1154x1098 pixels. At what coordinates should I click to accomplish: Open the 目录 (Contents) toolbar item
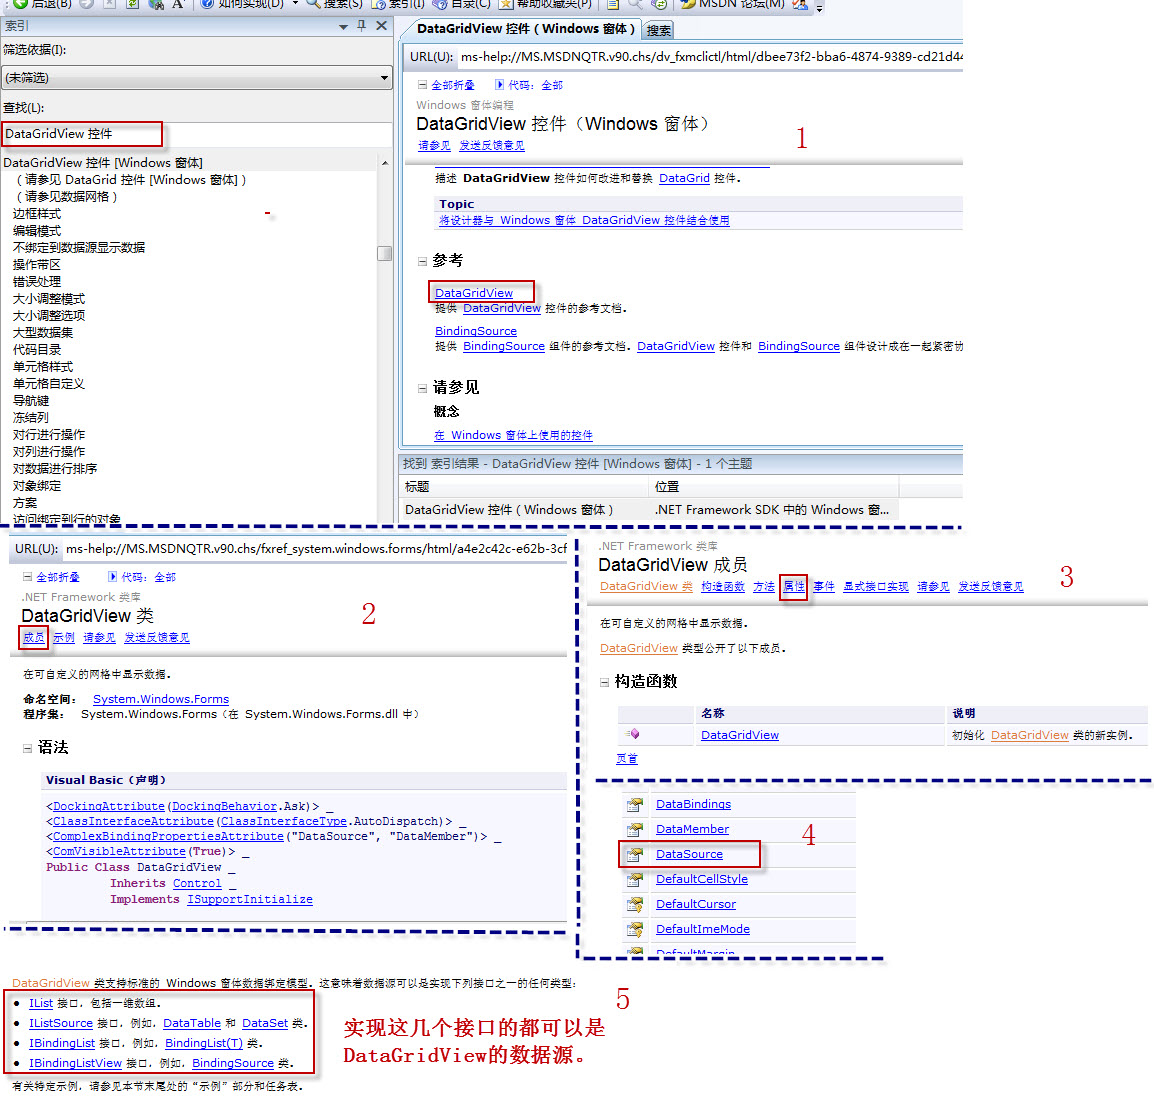(x=461, y=4)
